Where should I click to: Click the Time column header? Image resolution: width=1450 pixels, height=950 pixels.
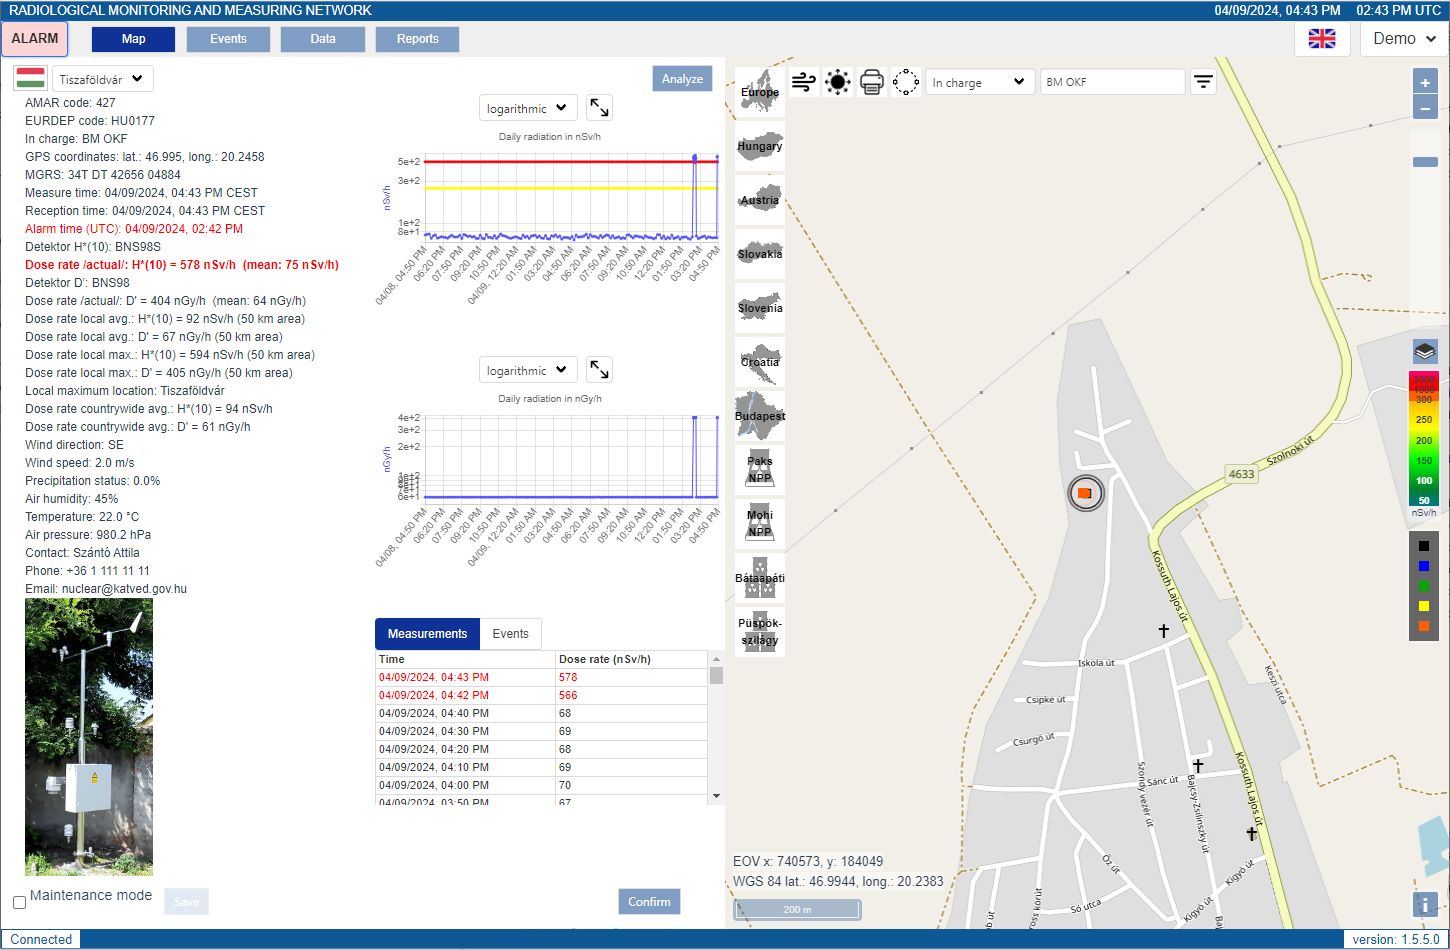pos(465,659)
